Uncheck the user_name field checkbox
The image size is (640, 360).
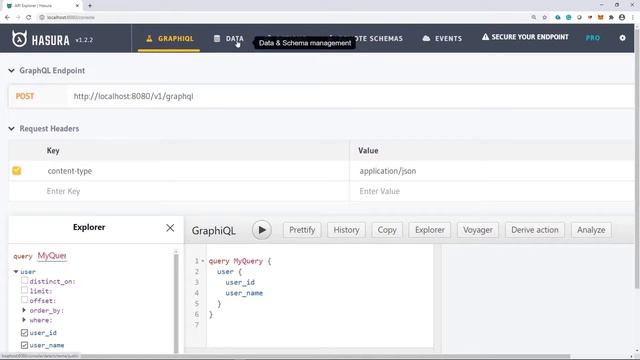pyautogui.click(x=24, y=345)
